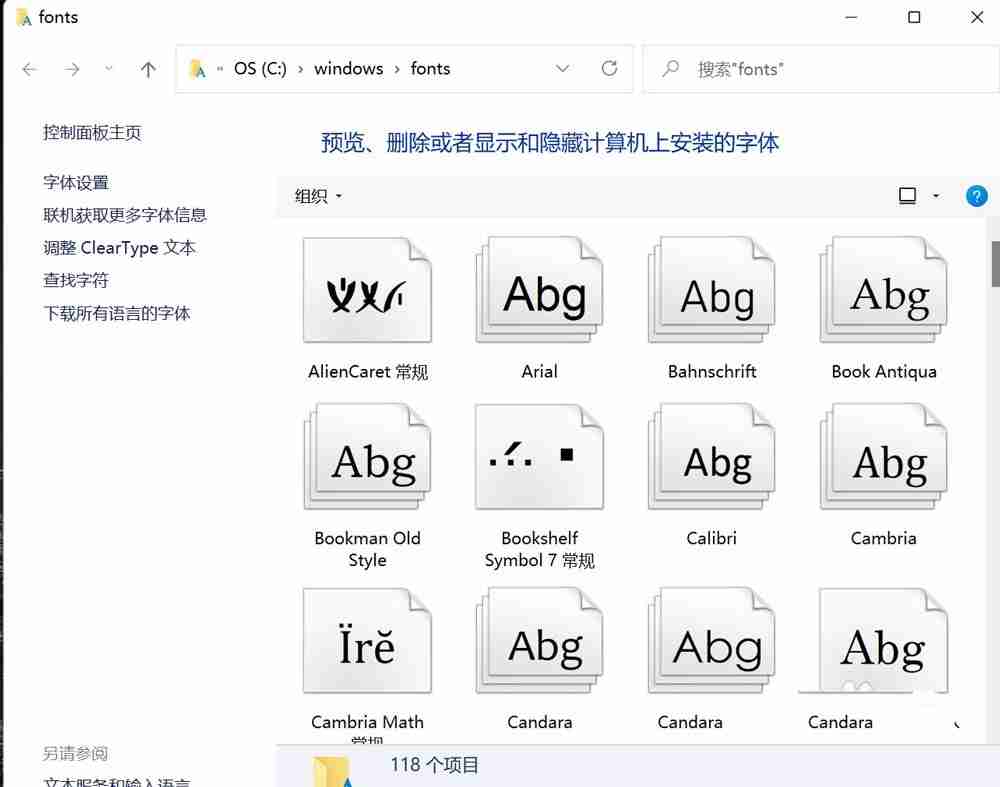This screenshot has width=1000, height=787.
Task: Navigate to windows in the breadcrumb
Action: tap(348, 68)
